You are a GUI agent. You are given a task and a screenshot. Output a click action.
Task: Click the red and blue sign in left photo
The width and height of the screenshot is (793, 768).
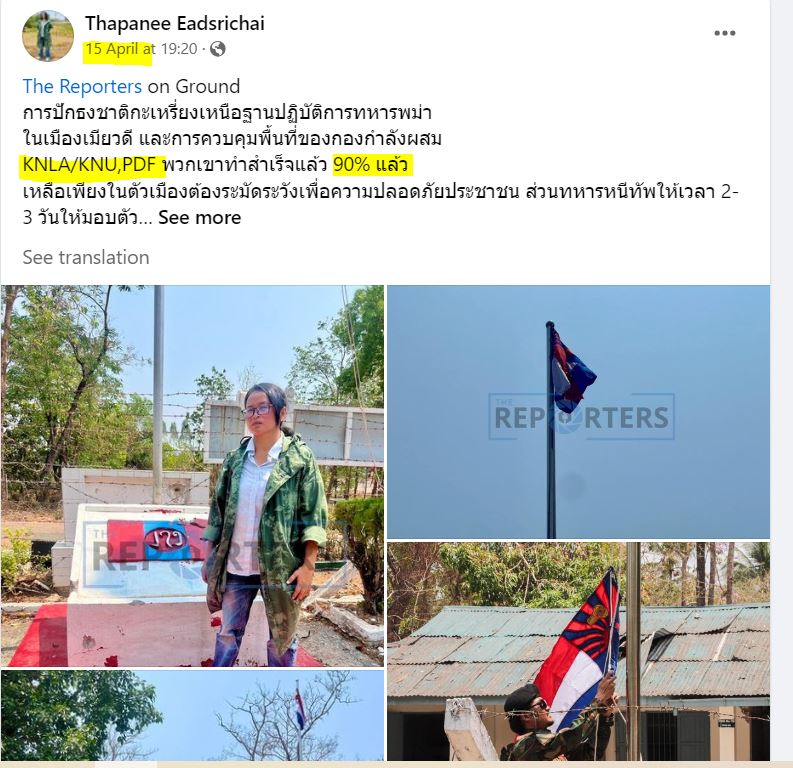coord(155,540)
